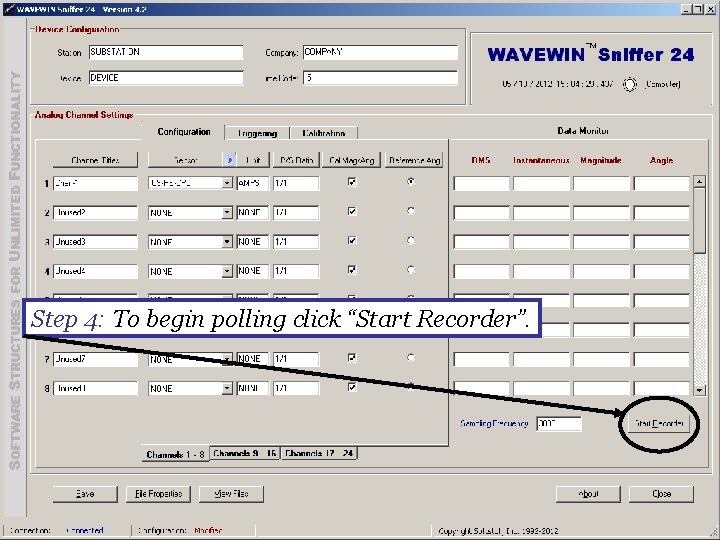Click the clock icon next to date time
The height and width of the screenshot is (540, 720).
point(630,84)
